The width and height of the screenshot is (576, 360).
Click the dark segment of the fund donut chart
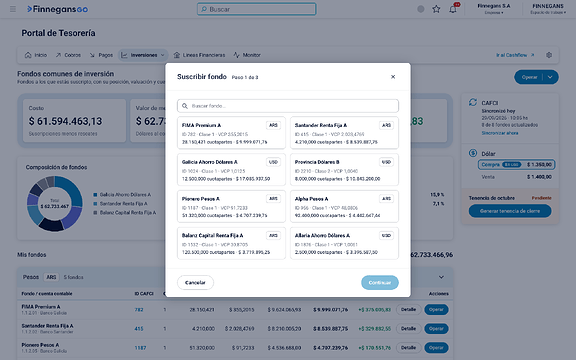point(51,225)
